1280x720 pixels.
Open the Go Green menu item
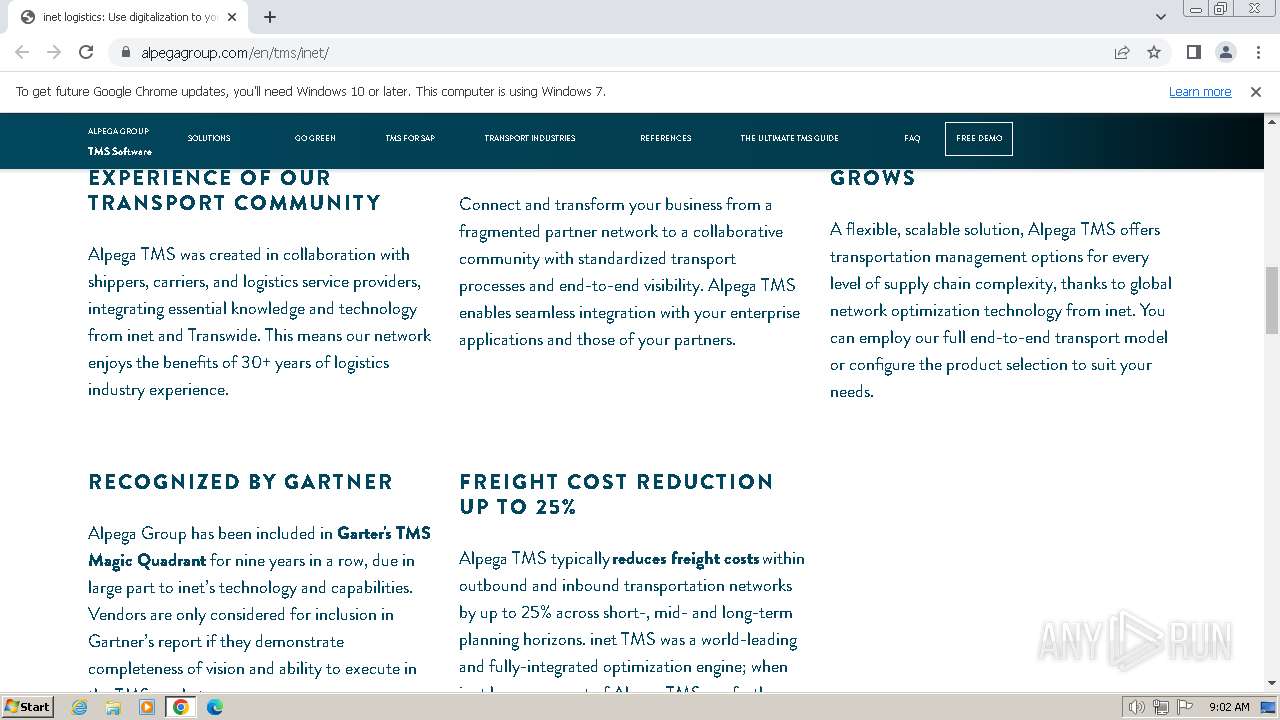(315, 138)
